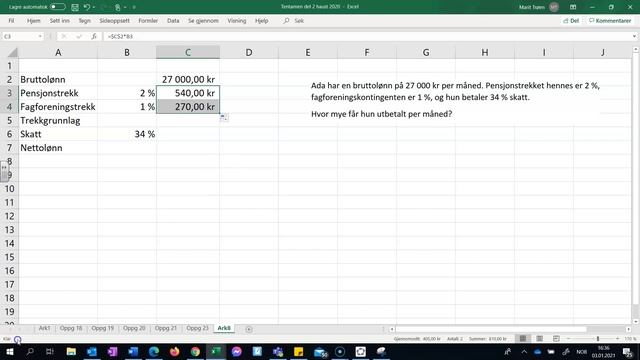Open the Auto Fill Options button
Screen dimensions: 640x360
point(224,118)
